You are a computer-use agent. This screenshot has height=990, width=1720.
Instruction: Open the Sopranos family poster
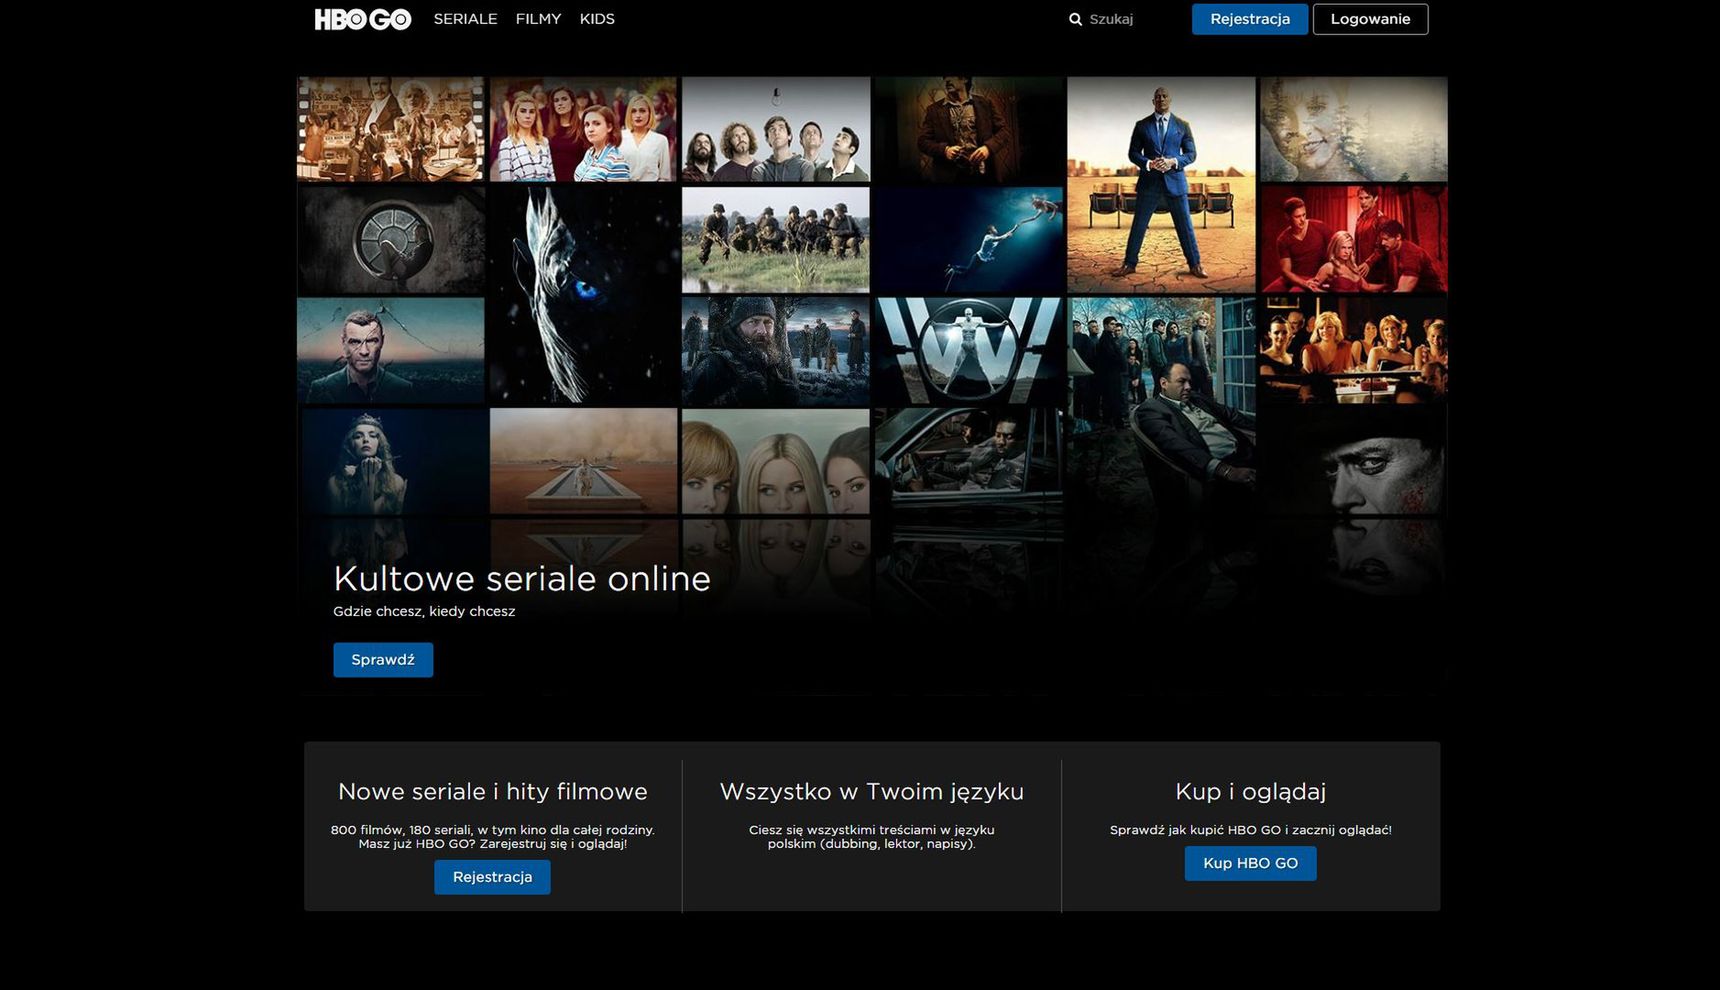click(1161, 405)
